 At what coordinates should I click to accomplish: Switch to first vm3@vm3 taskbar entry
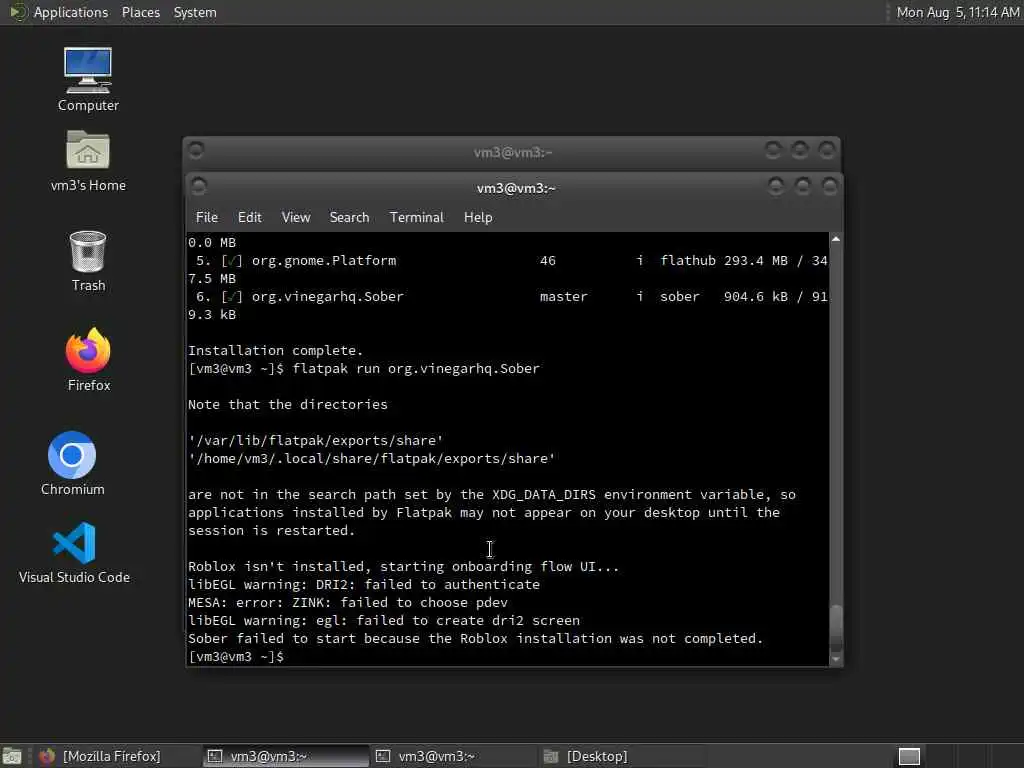pos(285,756)
